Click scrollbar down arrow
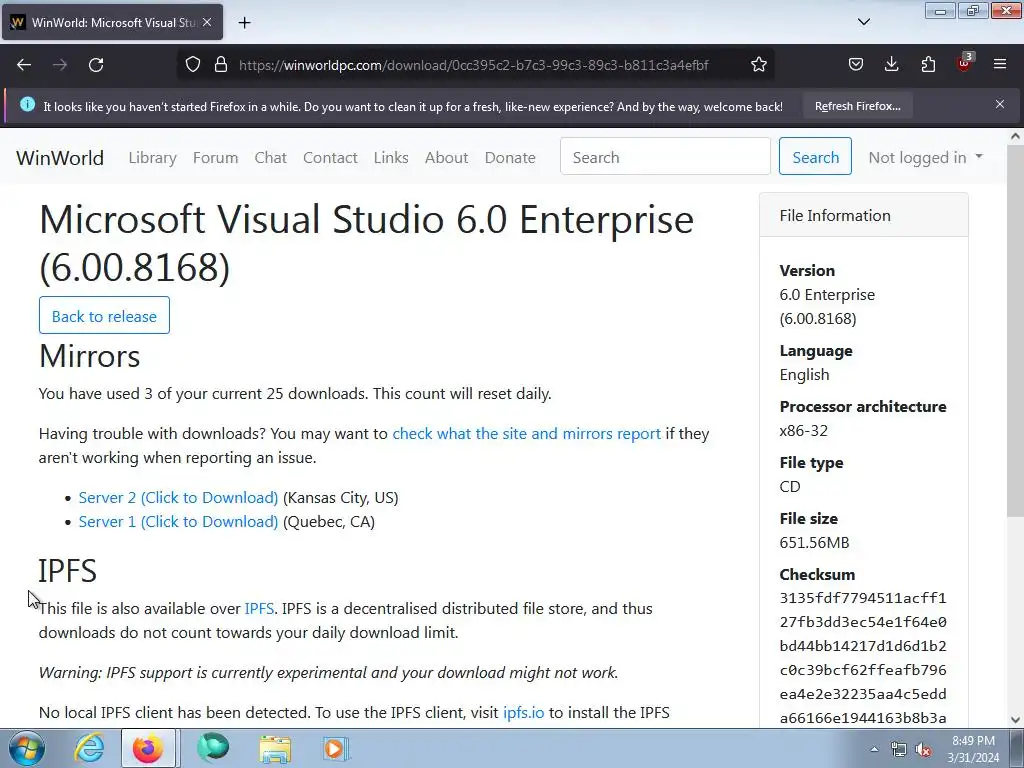The width and height of the screenshot is (1024, 768). click(1015, 719)
